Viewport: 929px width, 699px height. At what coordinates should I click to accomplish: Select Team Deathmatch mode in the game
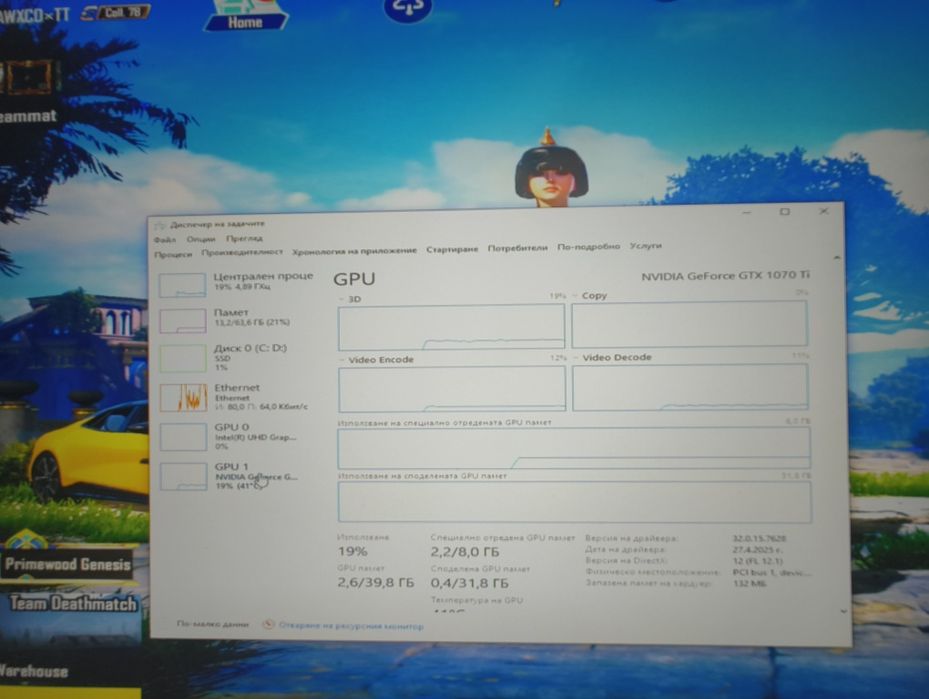point(72,604)
